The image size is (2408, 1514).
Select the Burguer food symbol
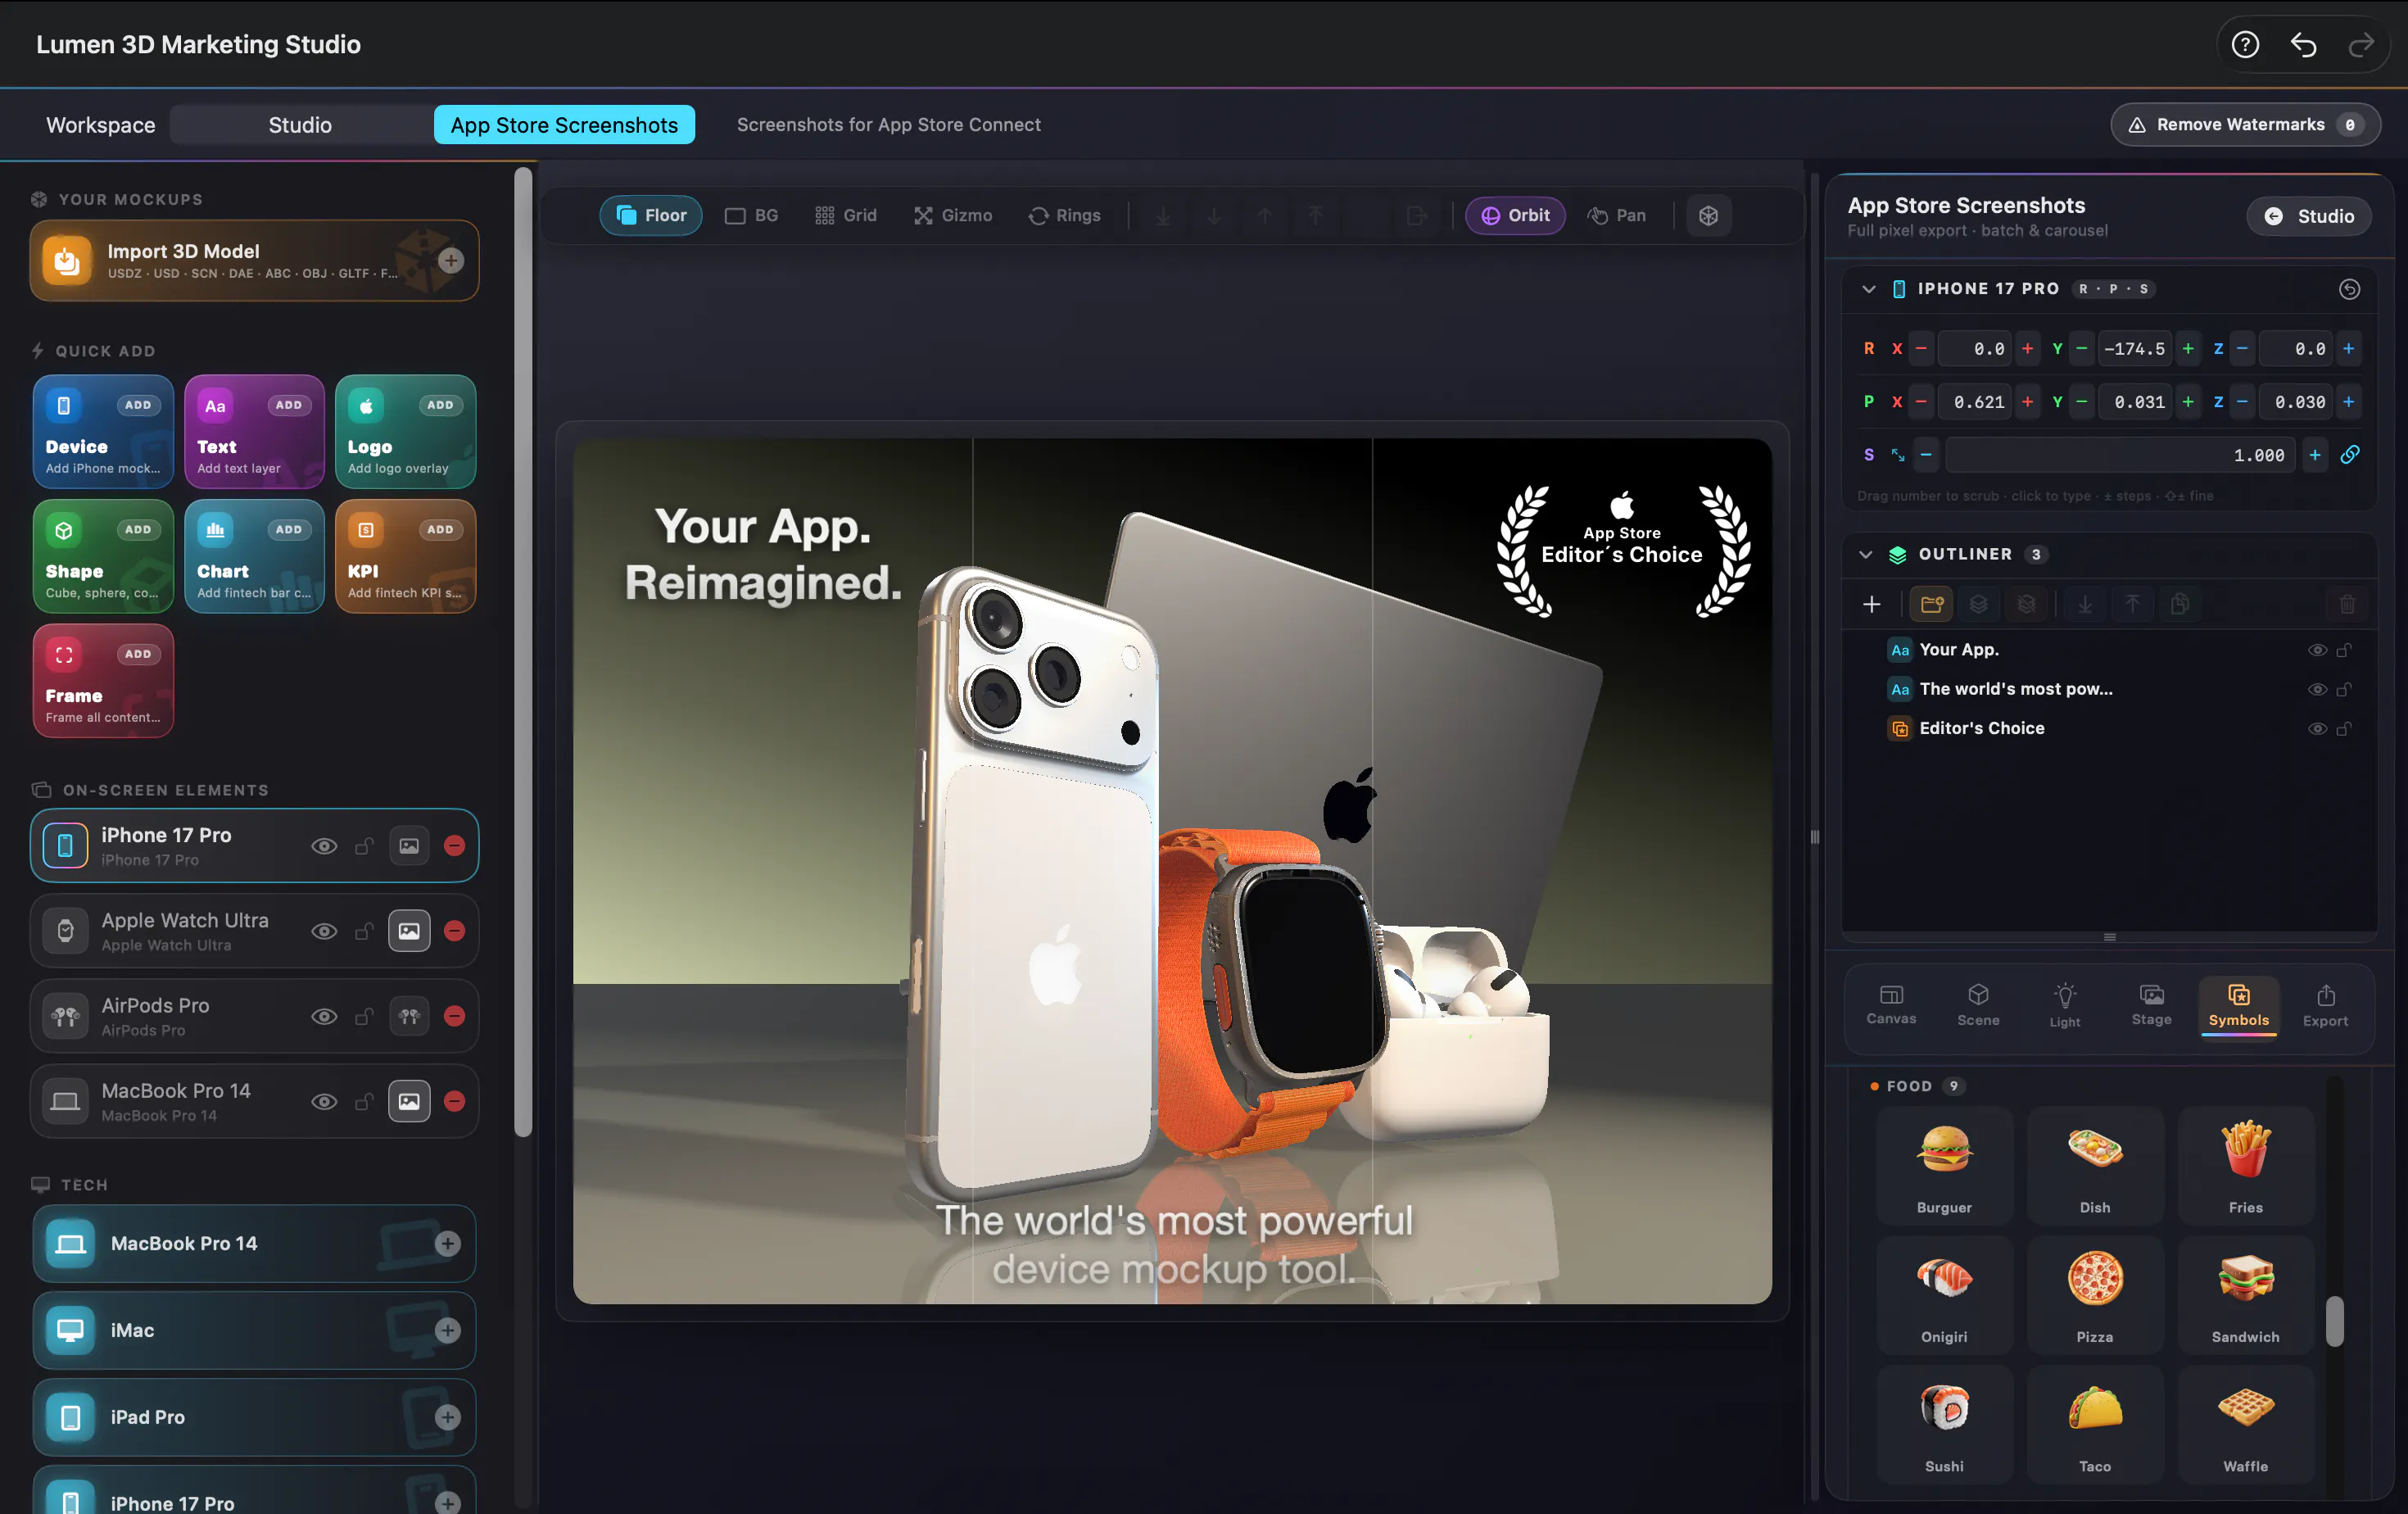(1944, 1165)
